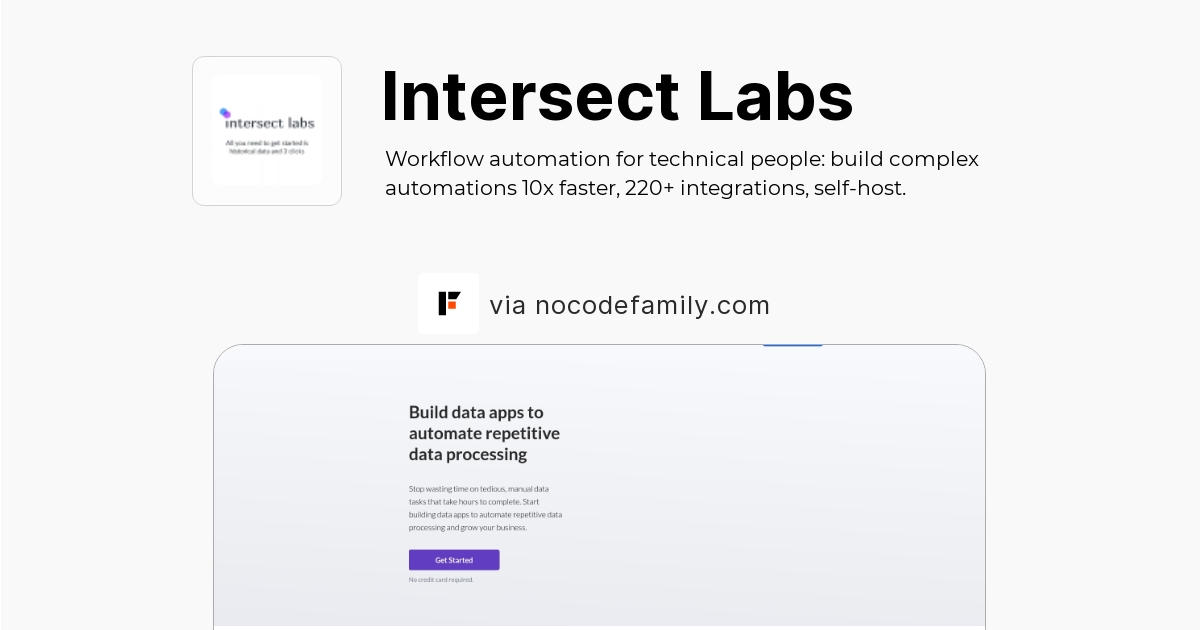Click the 'Stop wasting time on tedious' line
The width and height of the screenshot is (1200, 630).
click(478, 489)
